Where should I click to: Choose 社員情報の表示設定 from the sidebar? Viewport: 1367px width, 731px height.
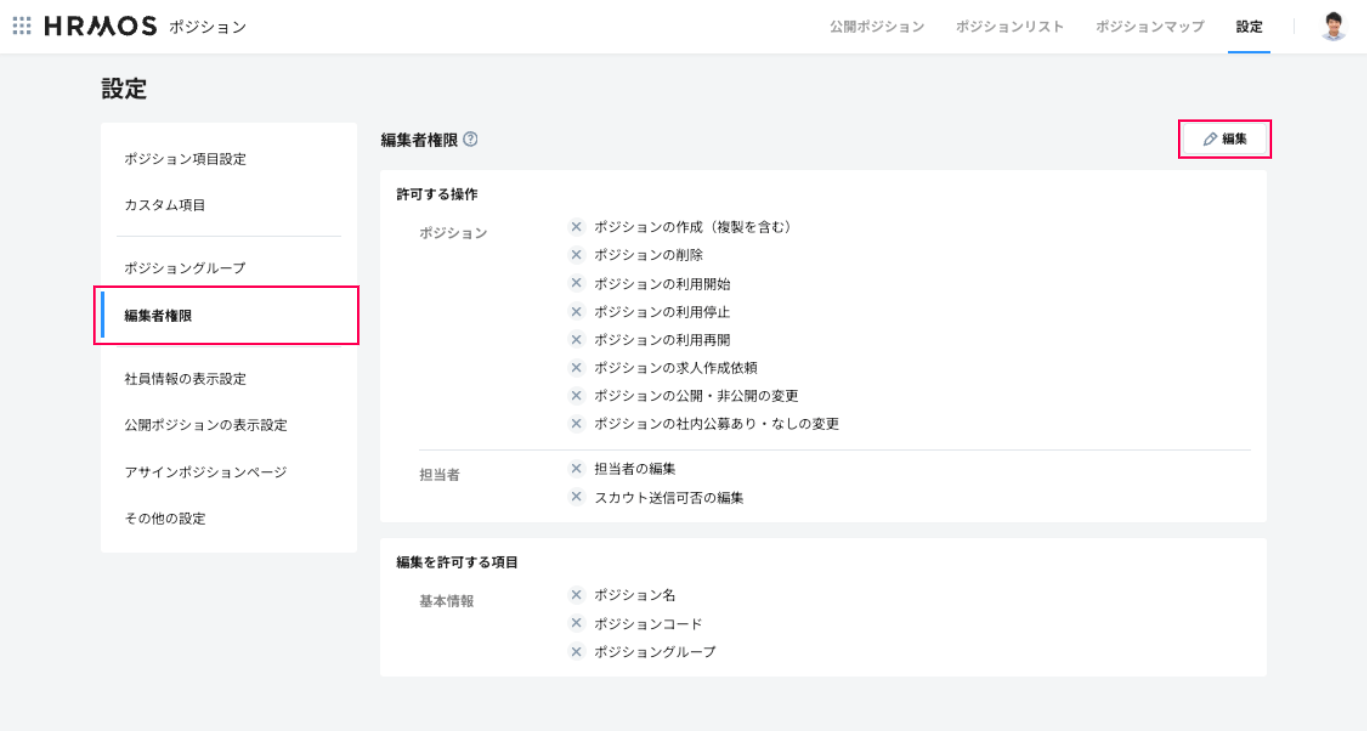point(185,379)
